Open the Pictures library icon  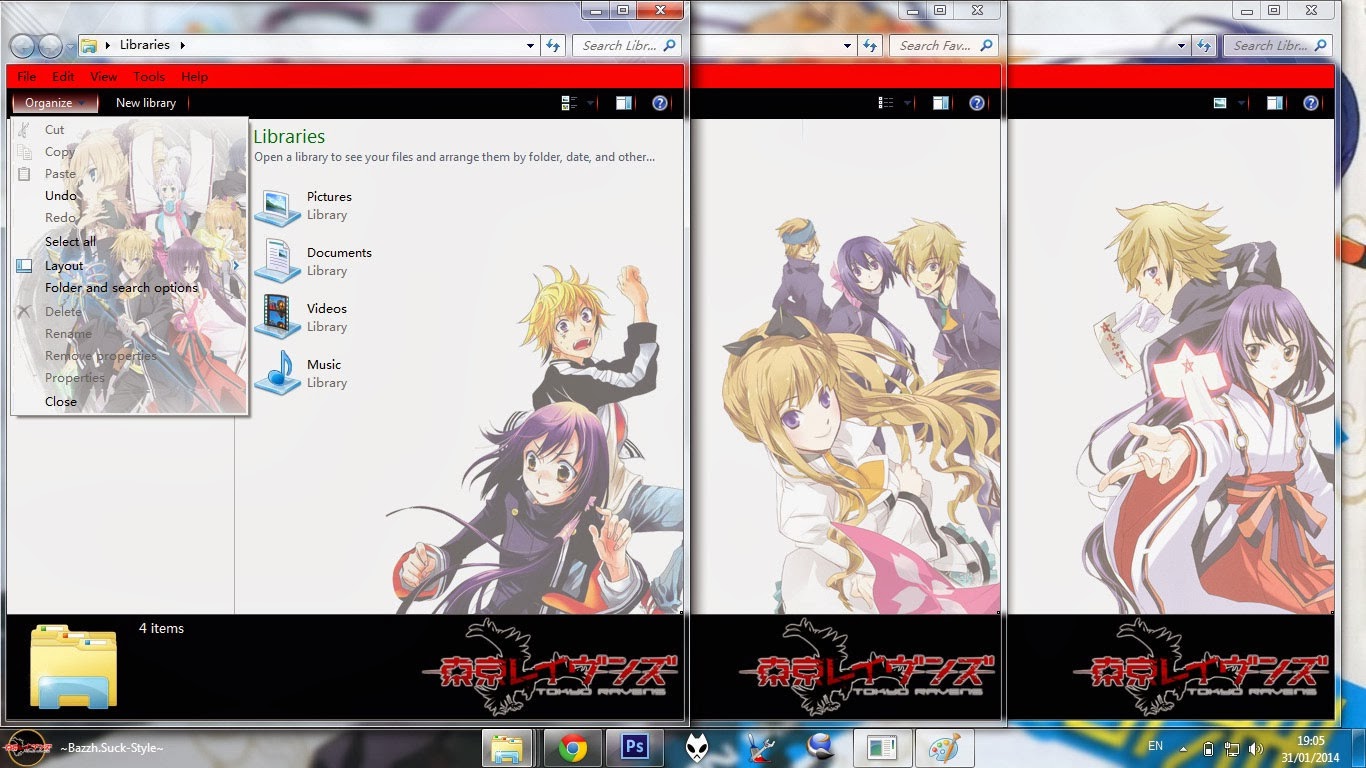[277, 206]
